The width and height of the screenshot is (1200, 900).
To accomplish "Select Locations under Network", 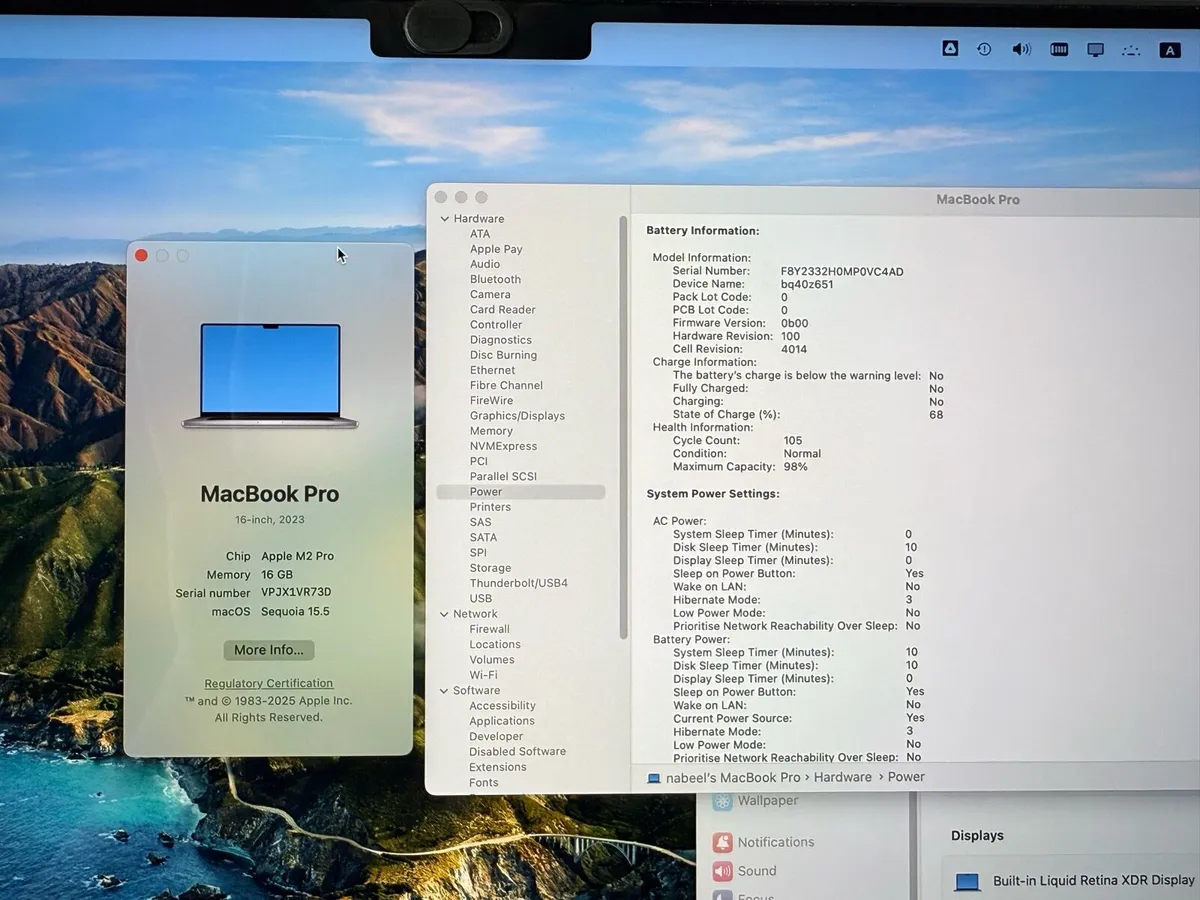I will coord(495,644).
